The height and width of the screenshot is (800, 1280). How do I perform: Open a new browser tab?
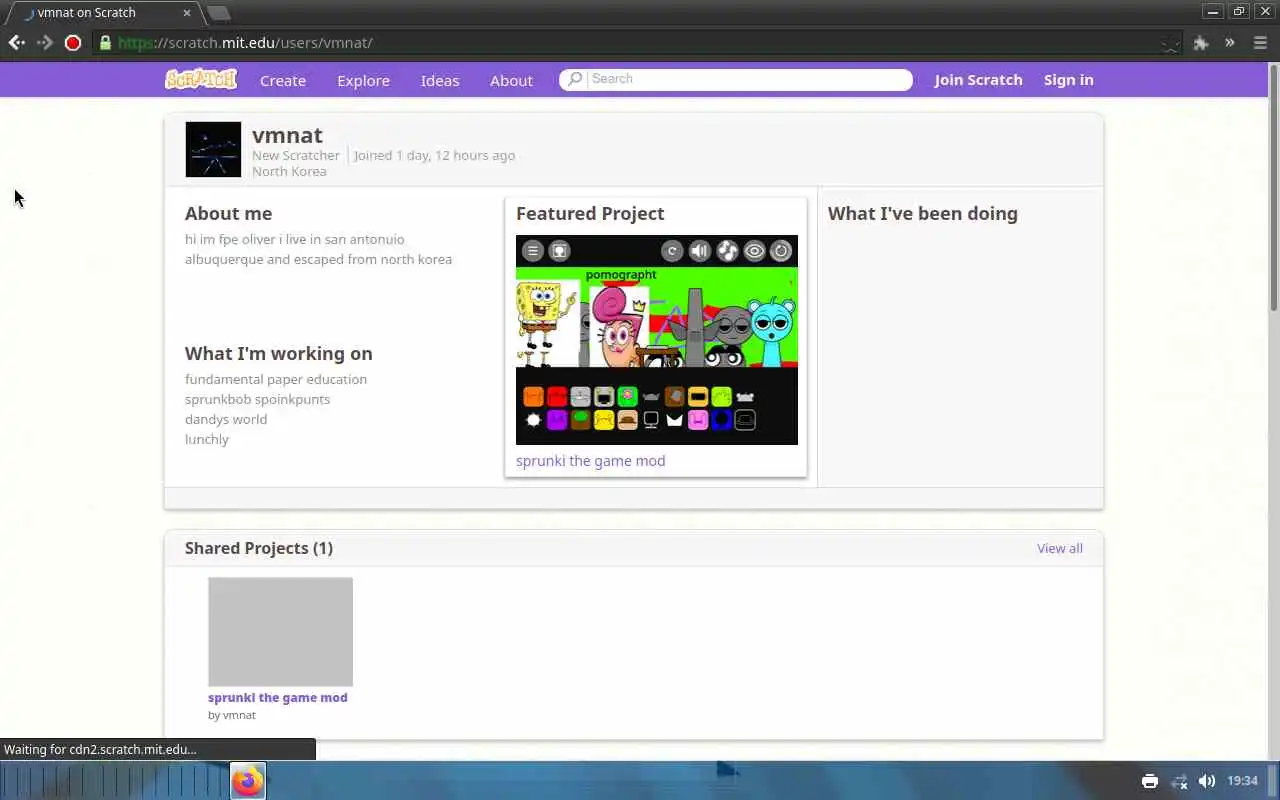click(218, 13)
